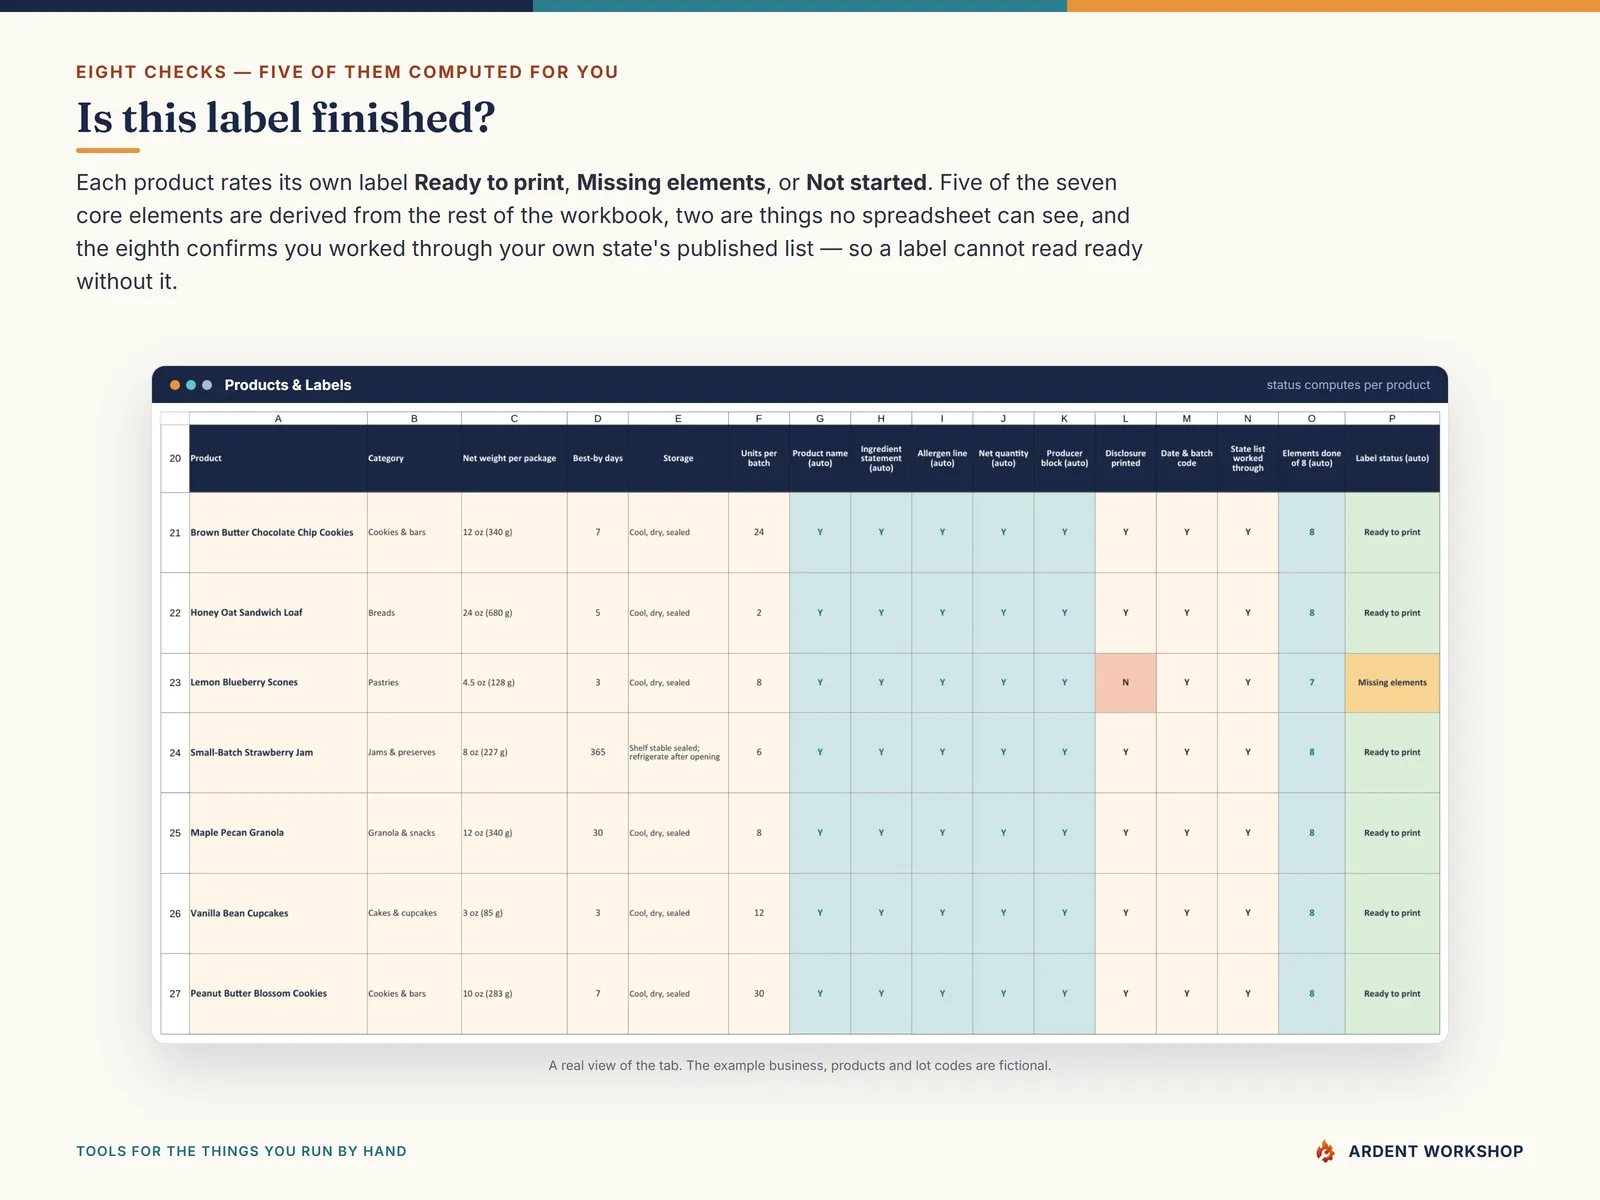Click 'Shelf stable sealed; refrigerate after opening' cell
The image size is (1600, 1200).
(678, 753)
